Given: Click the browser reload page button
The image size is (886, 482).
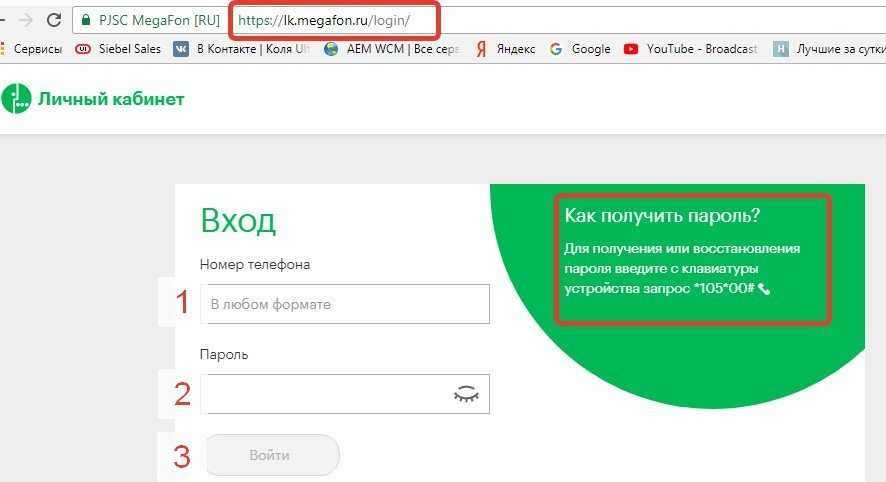Looking at the screenshot, I should pyautogui.click(x=53, y=20).
